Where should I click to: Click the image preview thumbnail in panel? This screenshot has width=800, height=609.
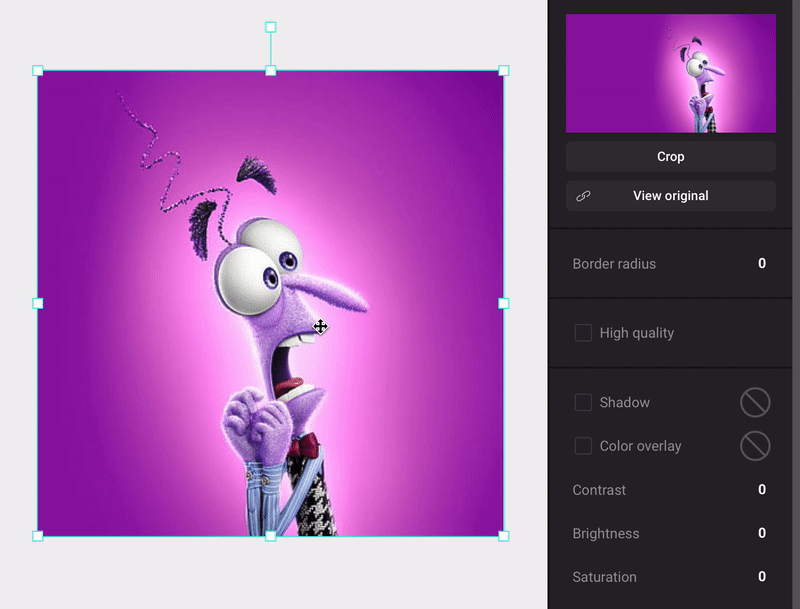point(670,73)
